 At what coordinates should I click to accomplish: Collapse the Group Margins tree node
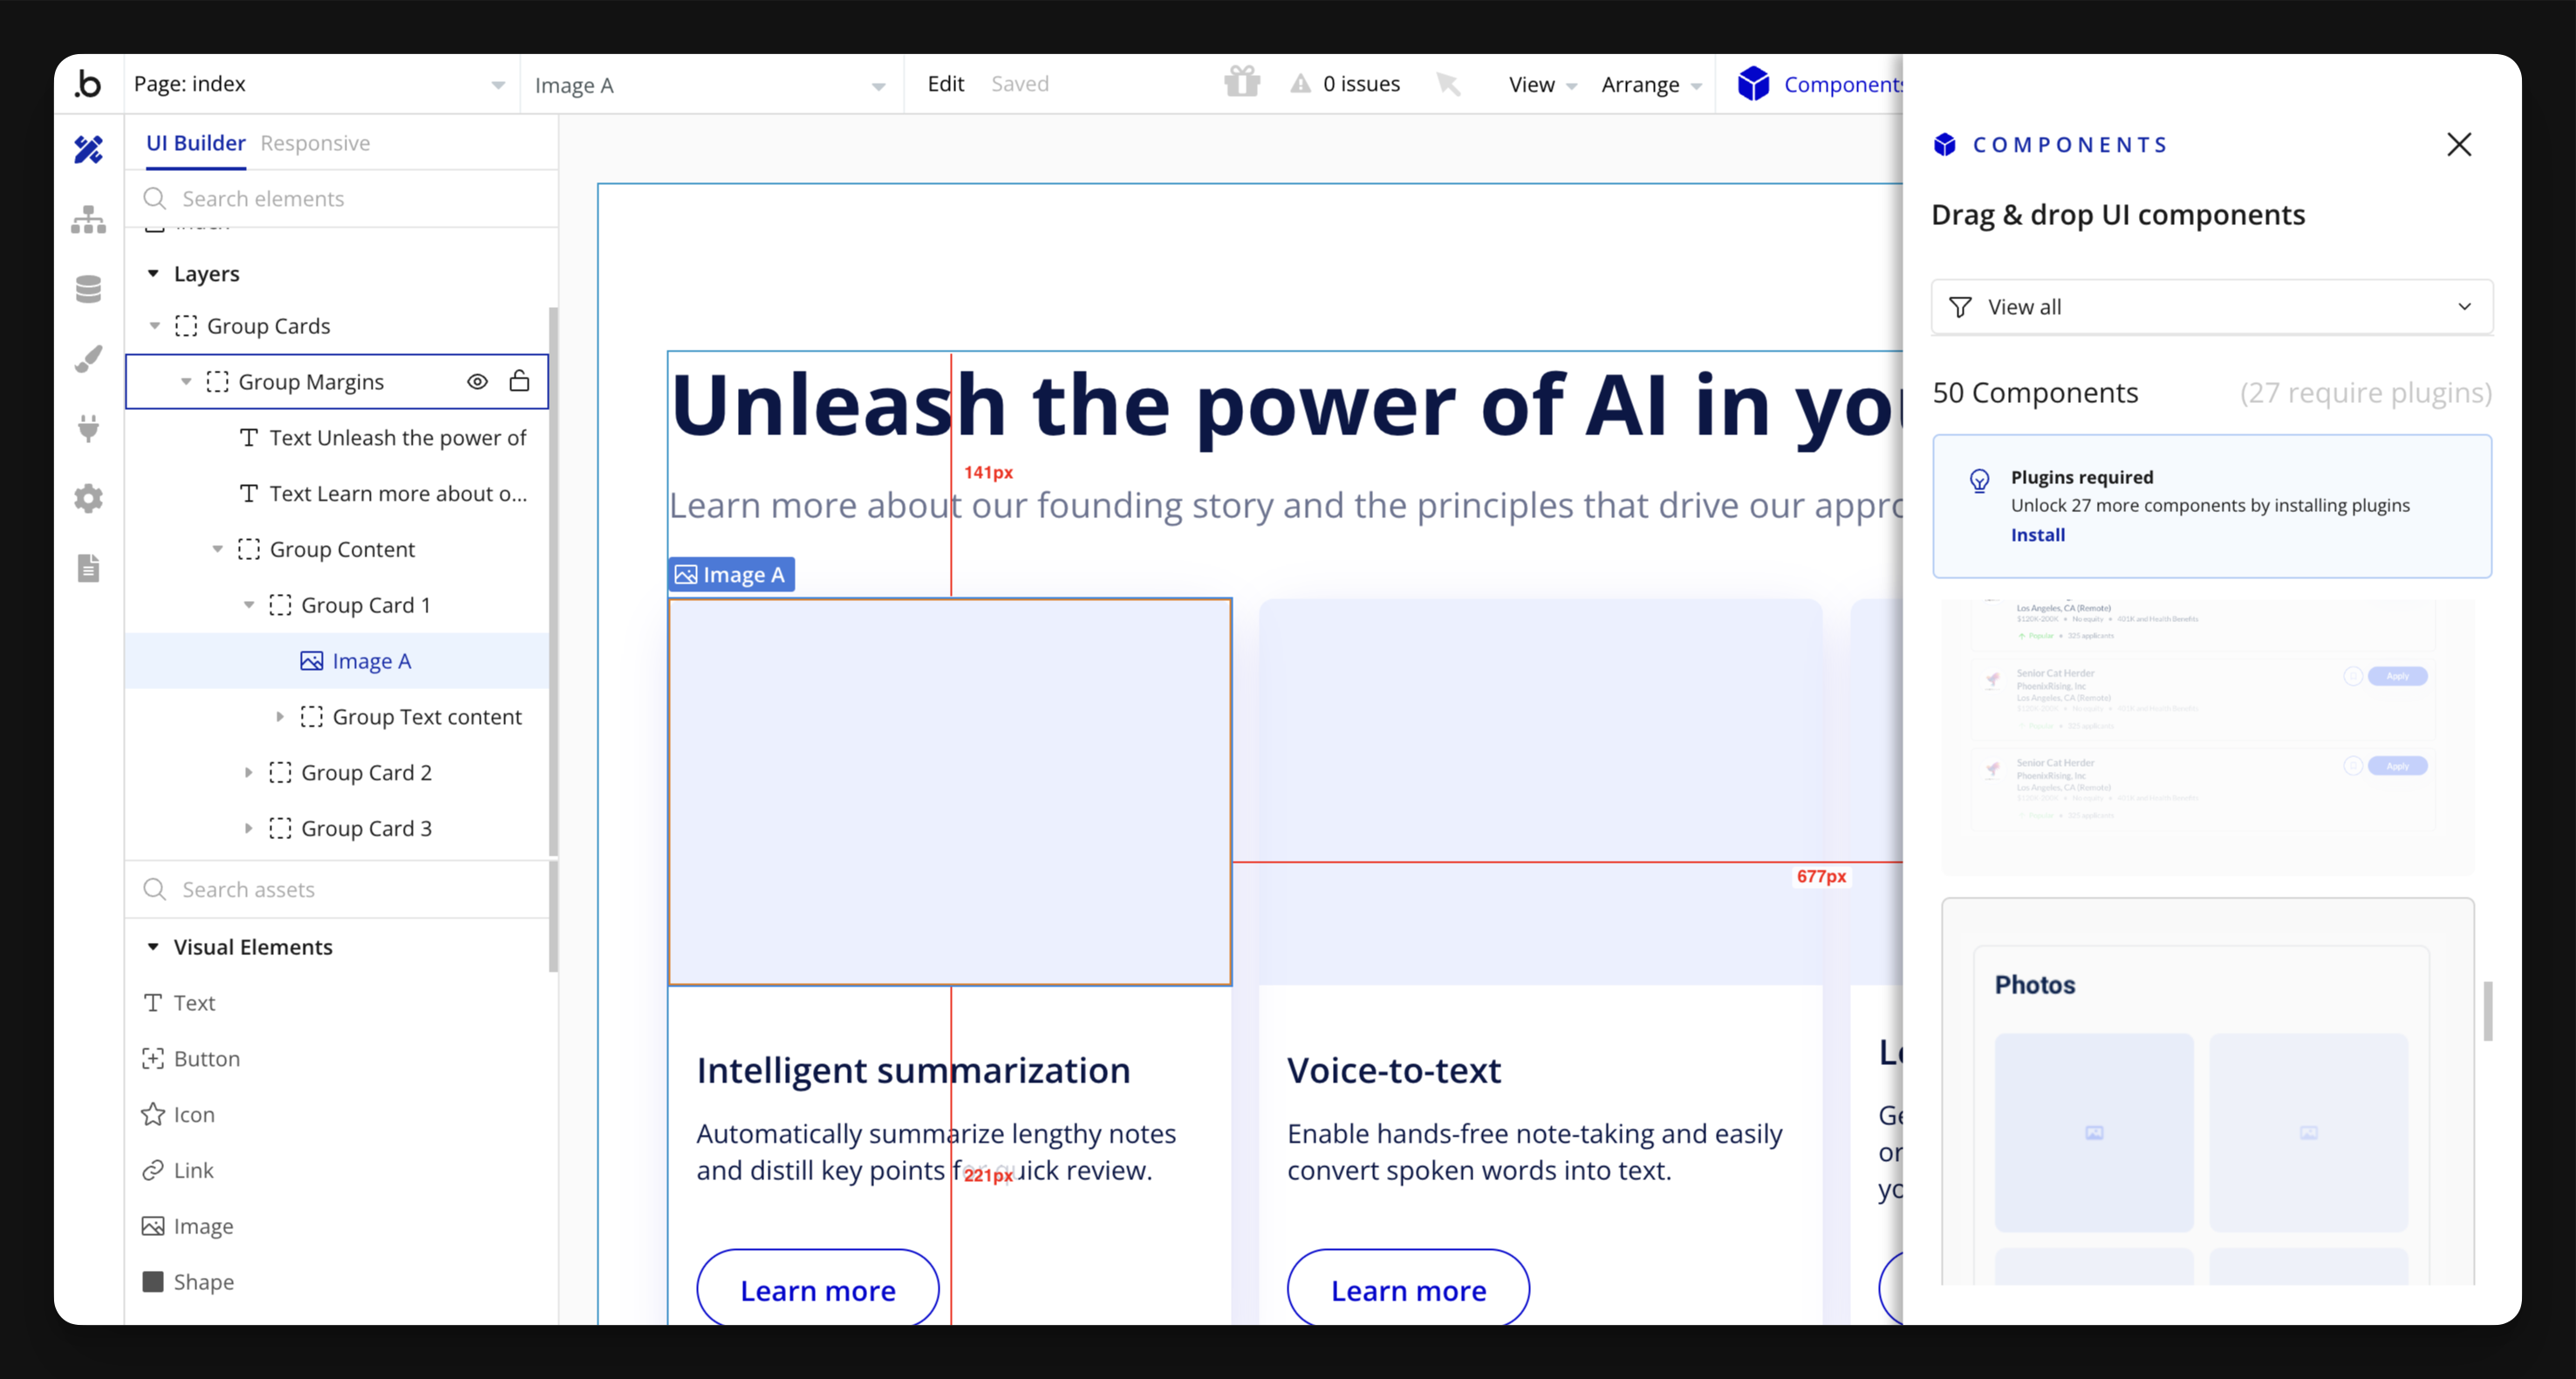coord(186,381)
